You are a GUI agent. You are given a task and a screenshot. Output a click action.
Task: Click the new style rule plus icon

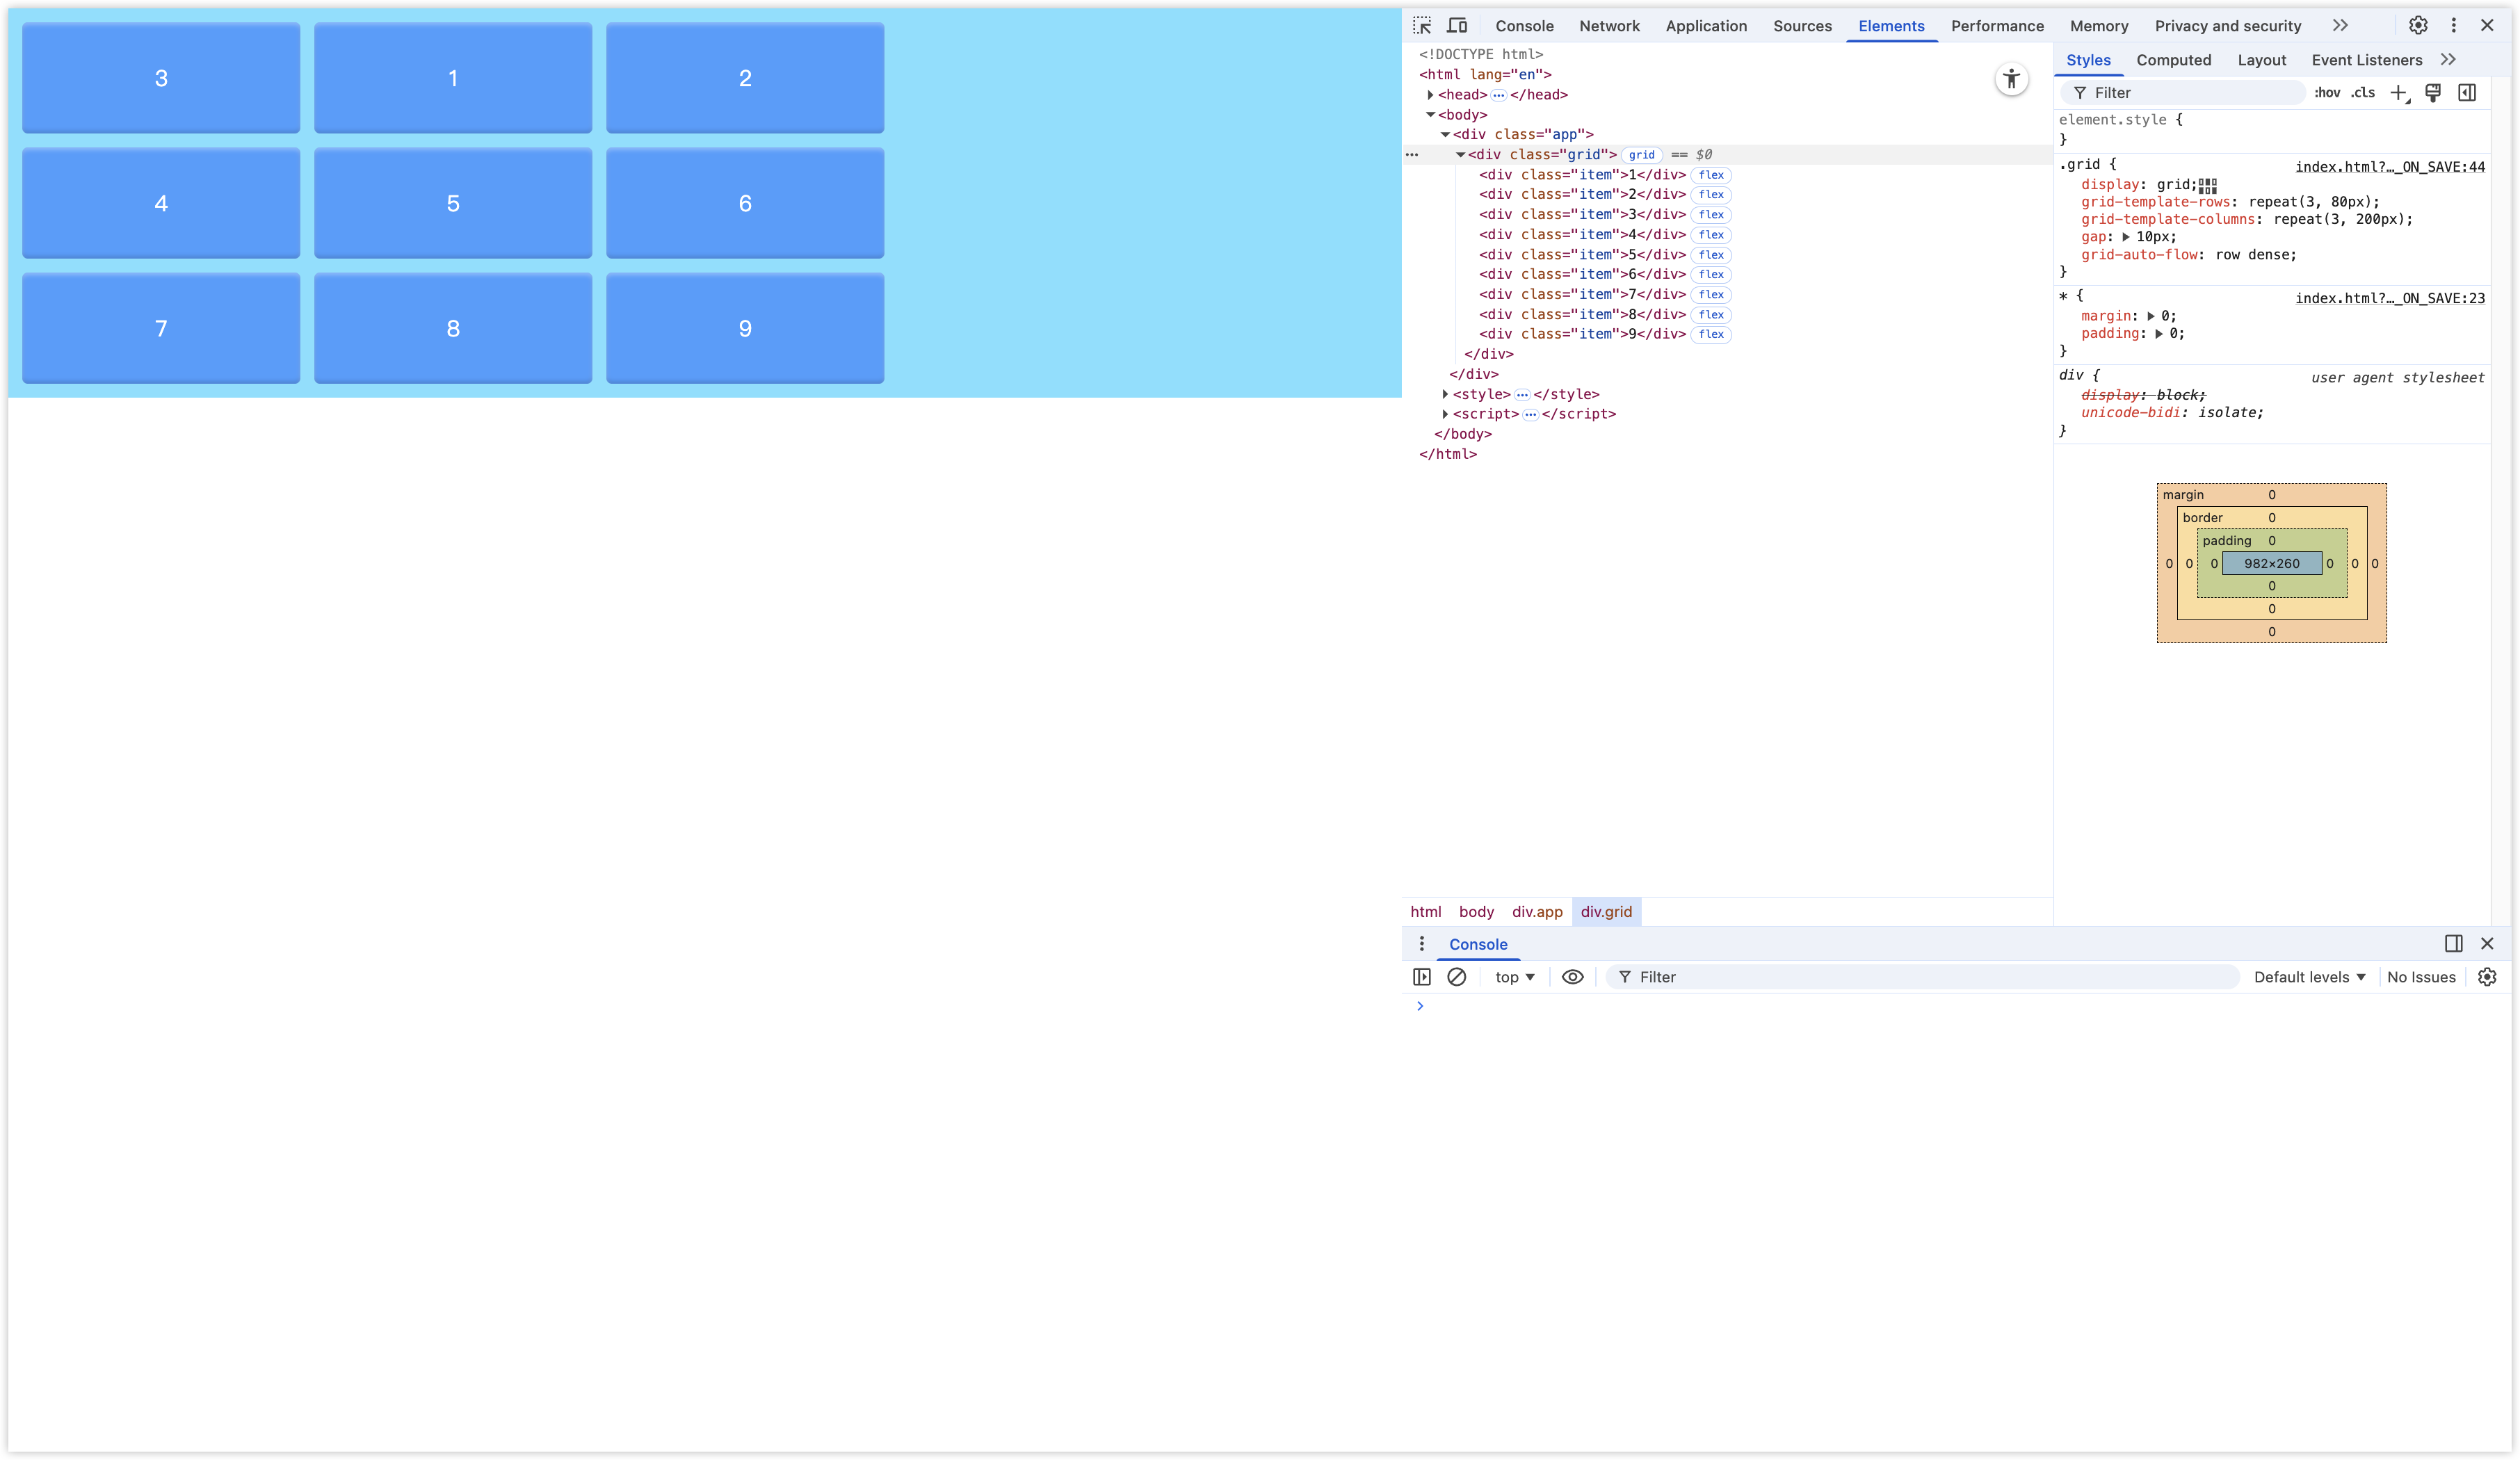pos(2398,93)
